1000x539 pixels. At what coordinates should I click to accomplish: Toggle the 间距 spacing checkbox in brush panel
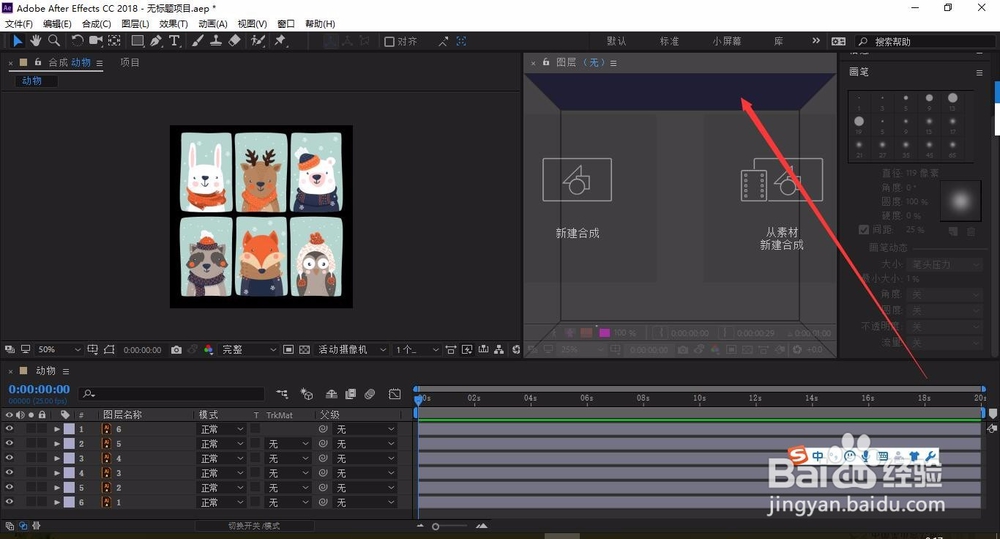864,230
